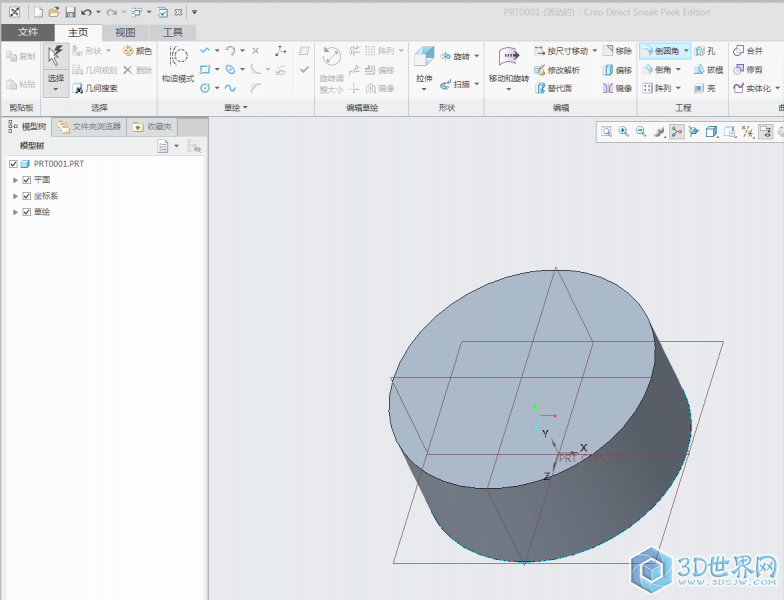Image resolution: width=784 pixels, height=600 pixels.
Task: Click the 镜像 (Mirror) edit tool
Action: click(x=616, y=88)
